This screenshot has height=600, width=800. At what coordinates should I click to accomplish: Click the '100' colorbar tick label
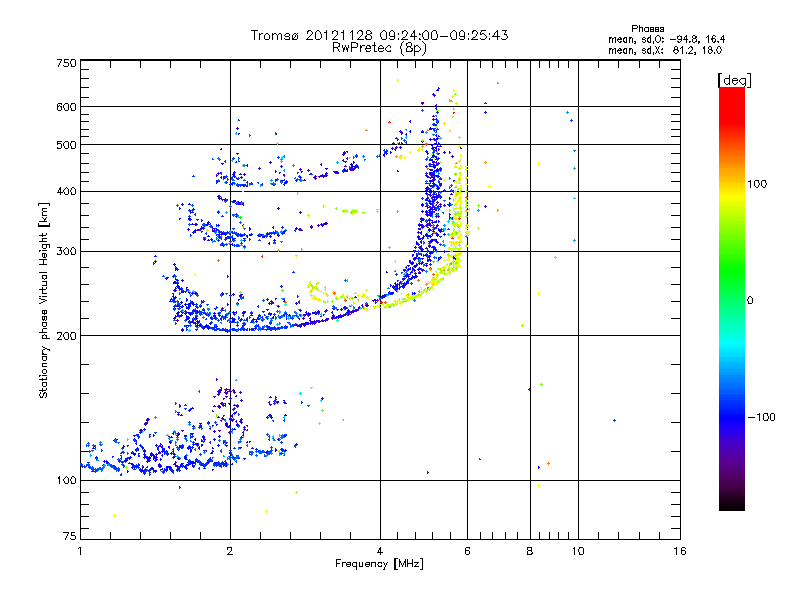757,184
